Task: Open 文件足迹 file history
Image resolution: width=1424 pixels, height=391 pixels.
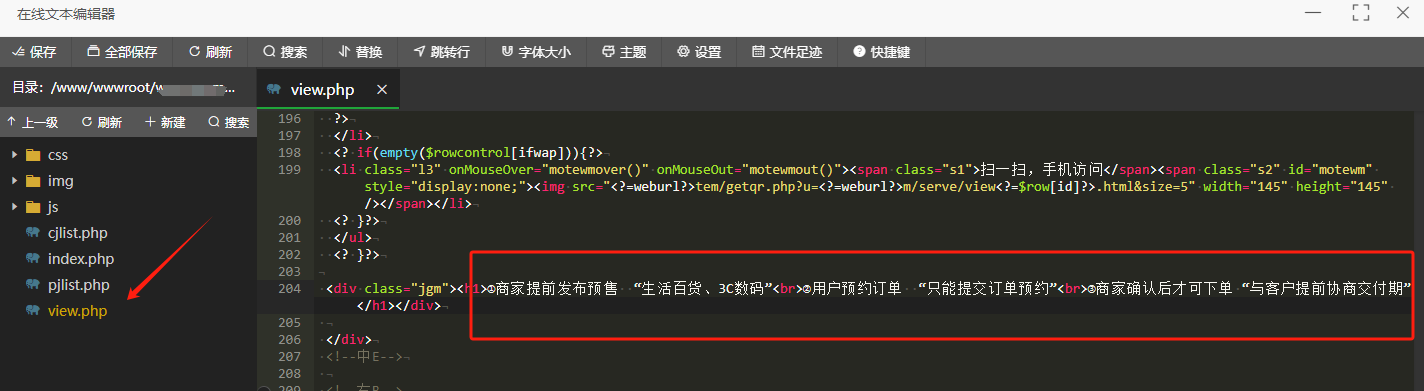Action: tap(787, 52)
